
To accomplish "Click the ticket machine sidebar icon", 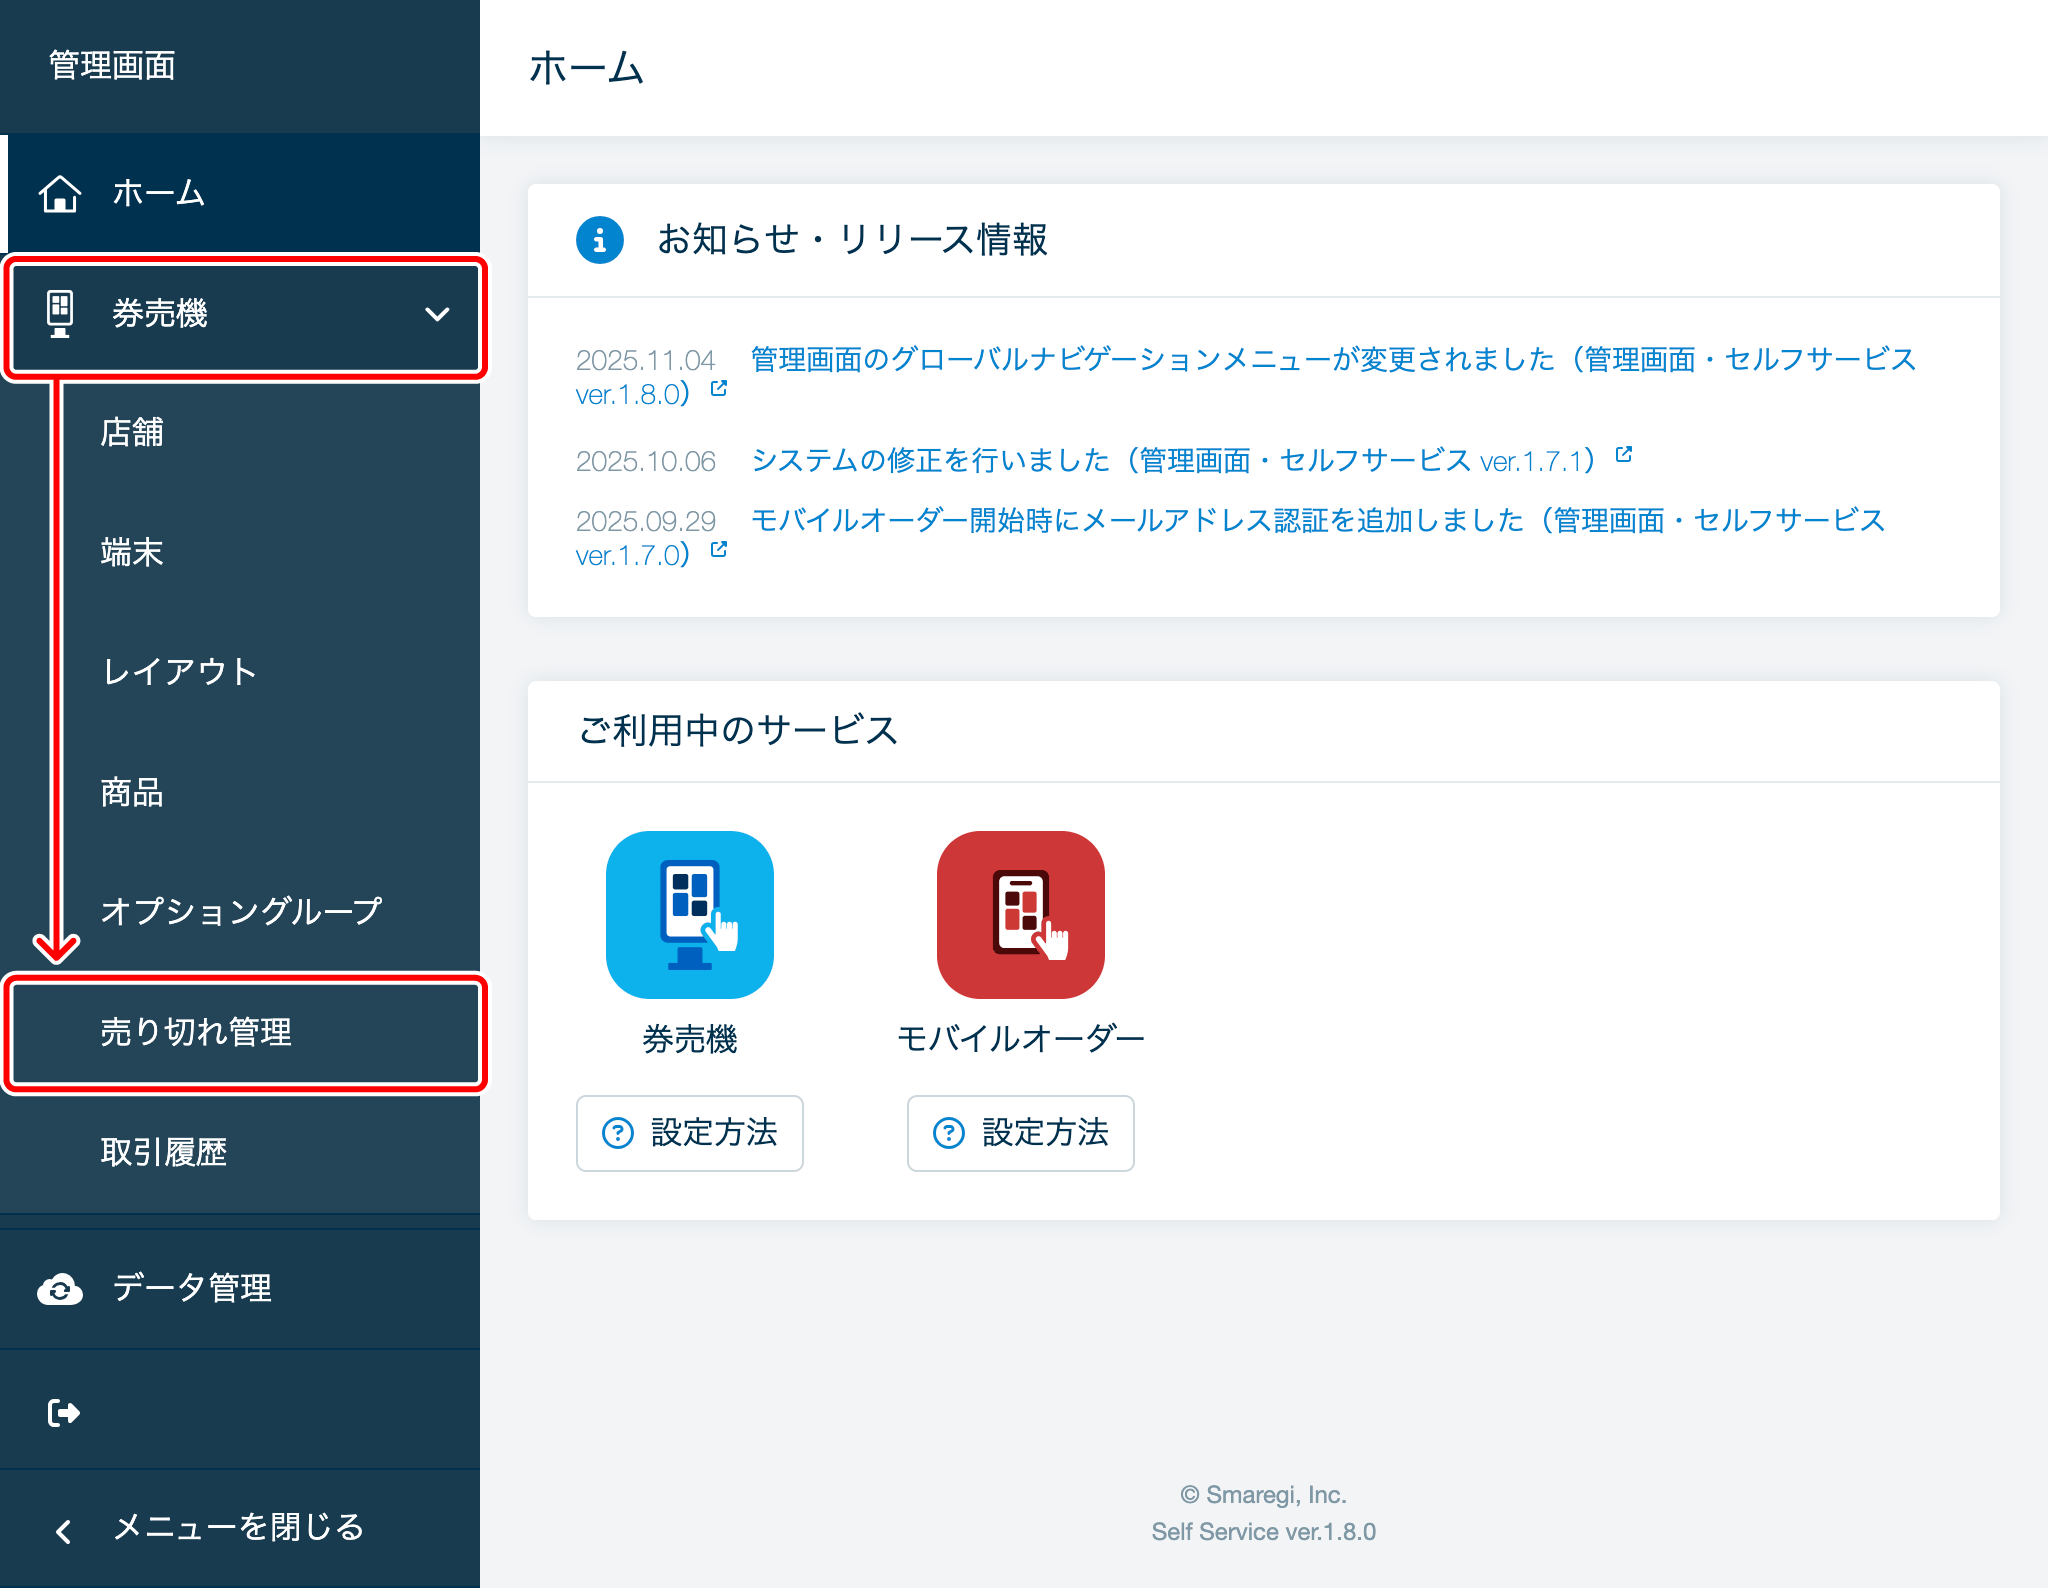I will pos(60,314).
